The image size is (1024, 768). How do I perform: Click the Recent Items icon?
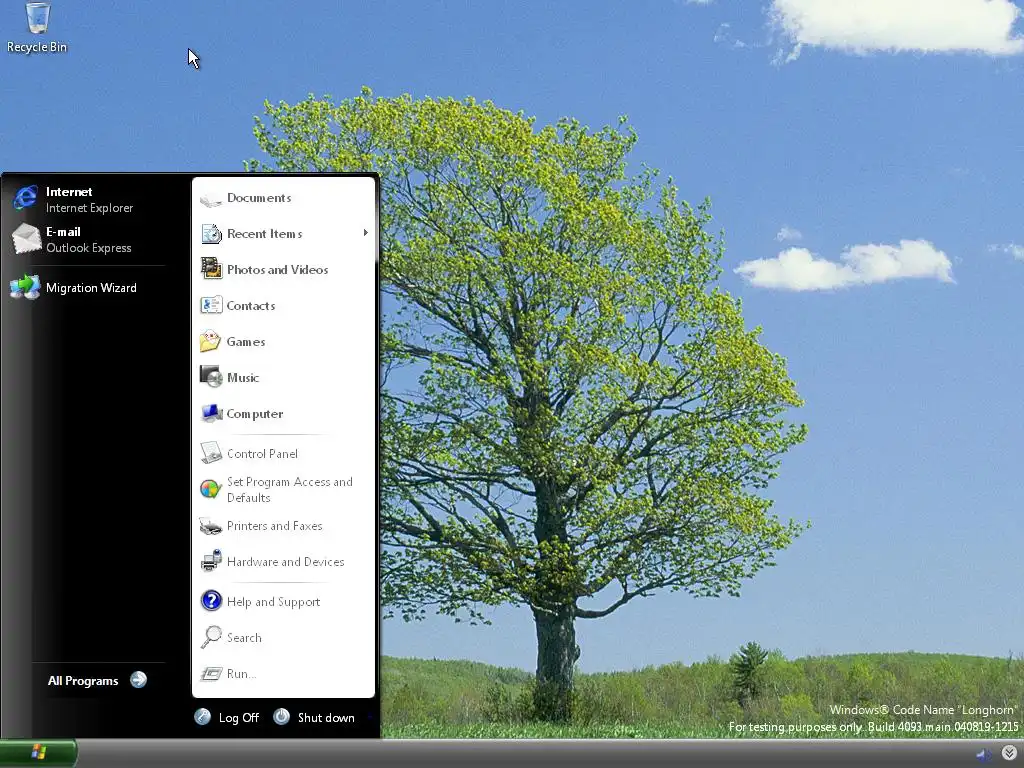tap(211, 234)
